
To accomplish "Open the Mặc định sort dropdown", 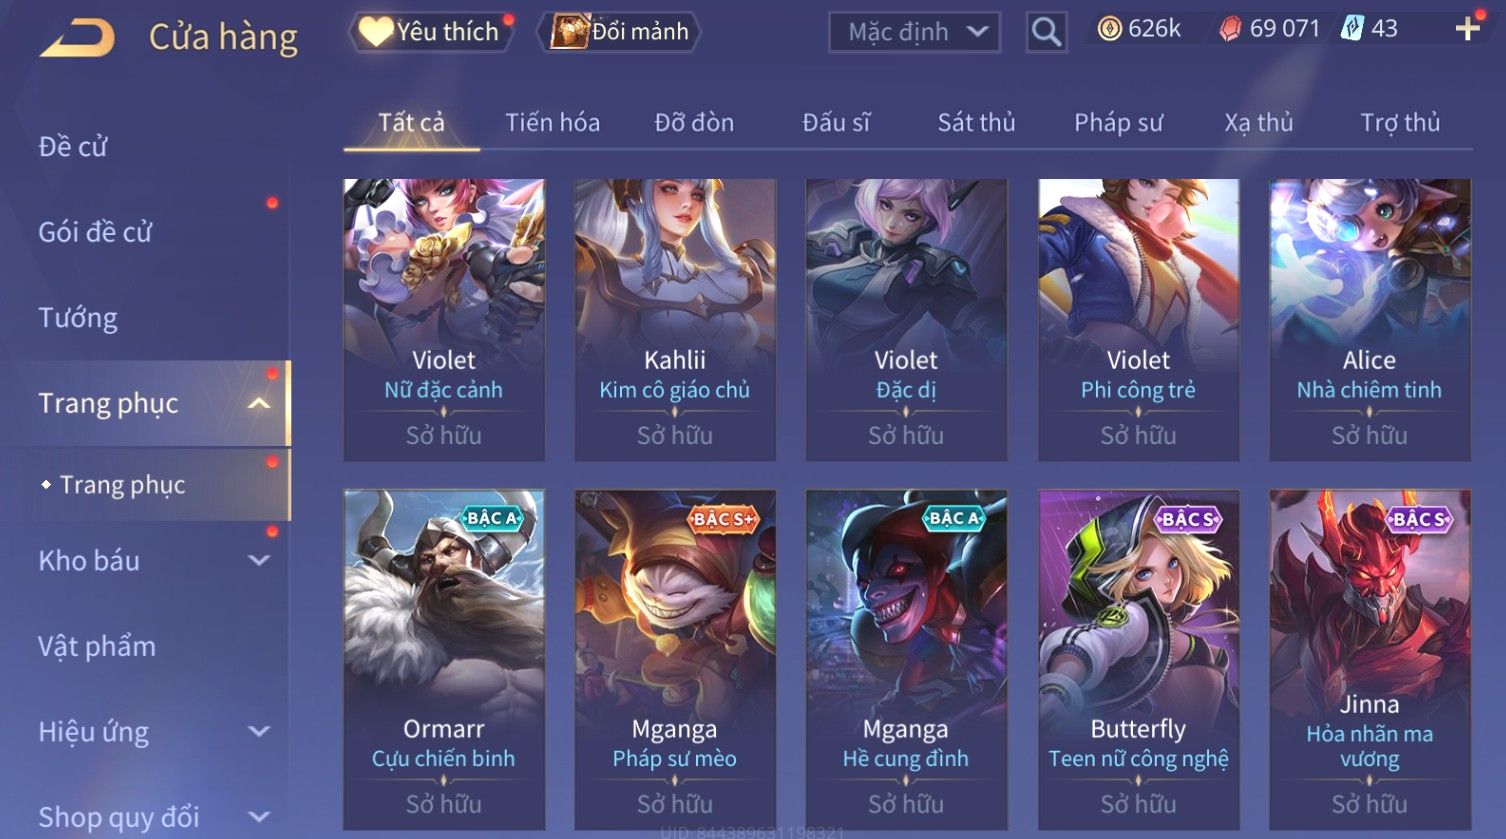I will [914, 32].
